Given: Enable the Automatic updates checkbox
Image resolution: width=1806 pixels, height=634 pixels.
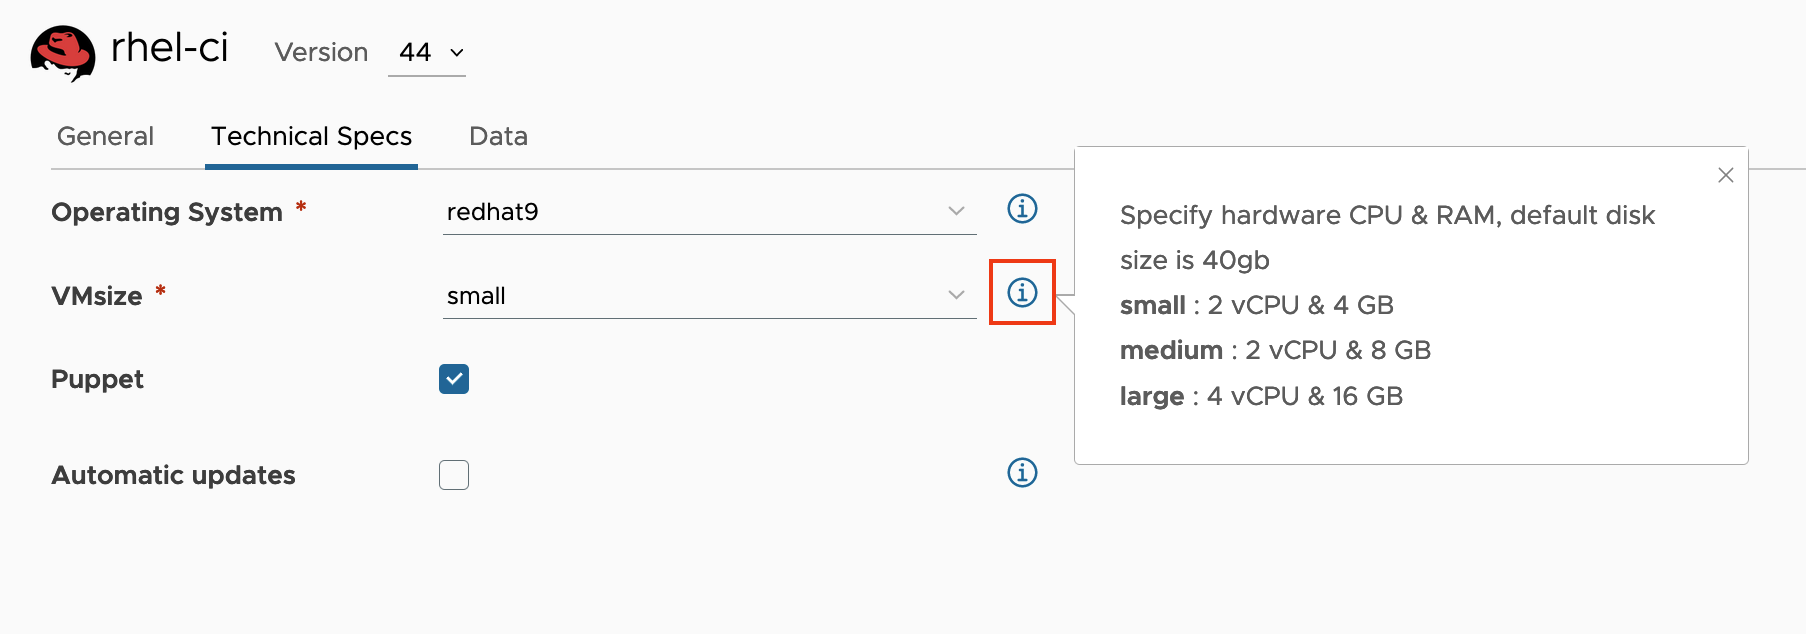Looking at the screenshot, I should [x=454, y=475].
